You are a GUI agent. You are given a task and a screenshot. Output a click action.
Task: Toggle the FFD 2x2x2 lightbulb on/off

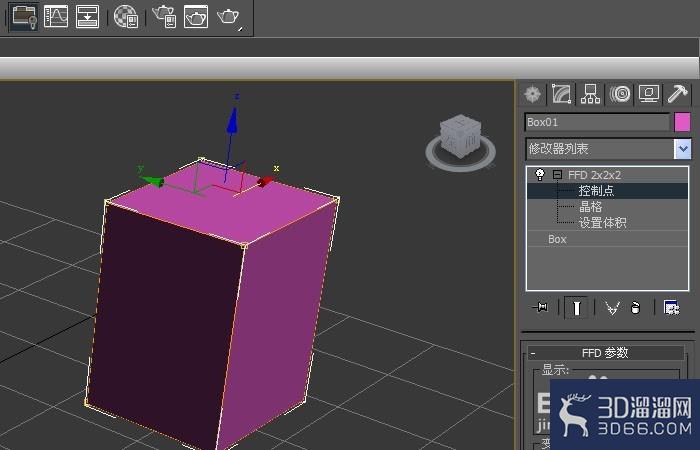coord(540,175)
